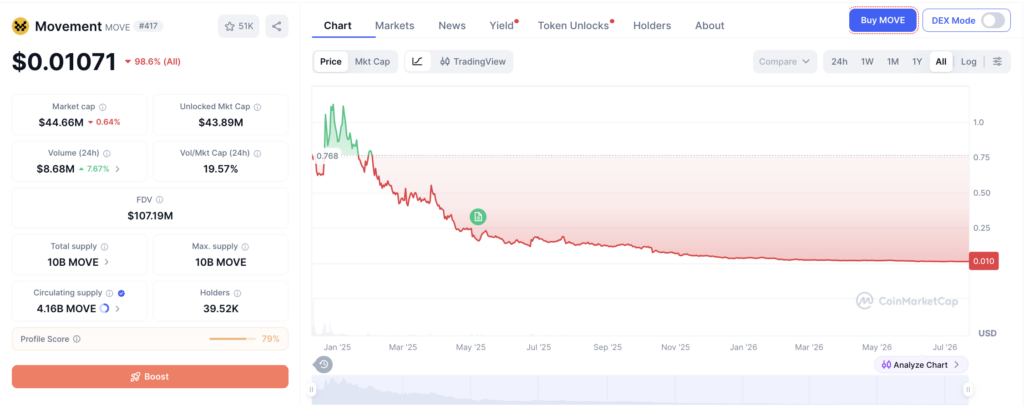Click the 39.52K holders value
Viewport: 1024px width, 406px height.
pos(221,309)
